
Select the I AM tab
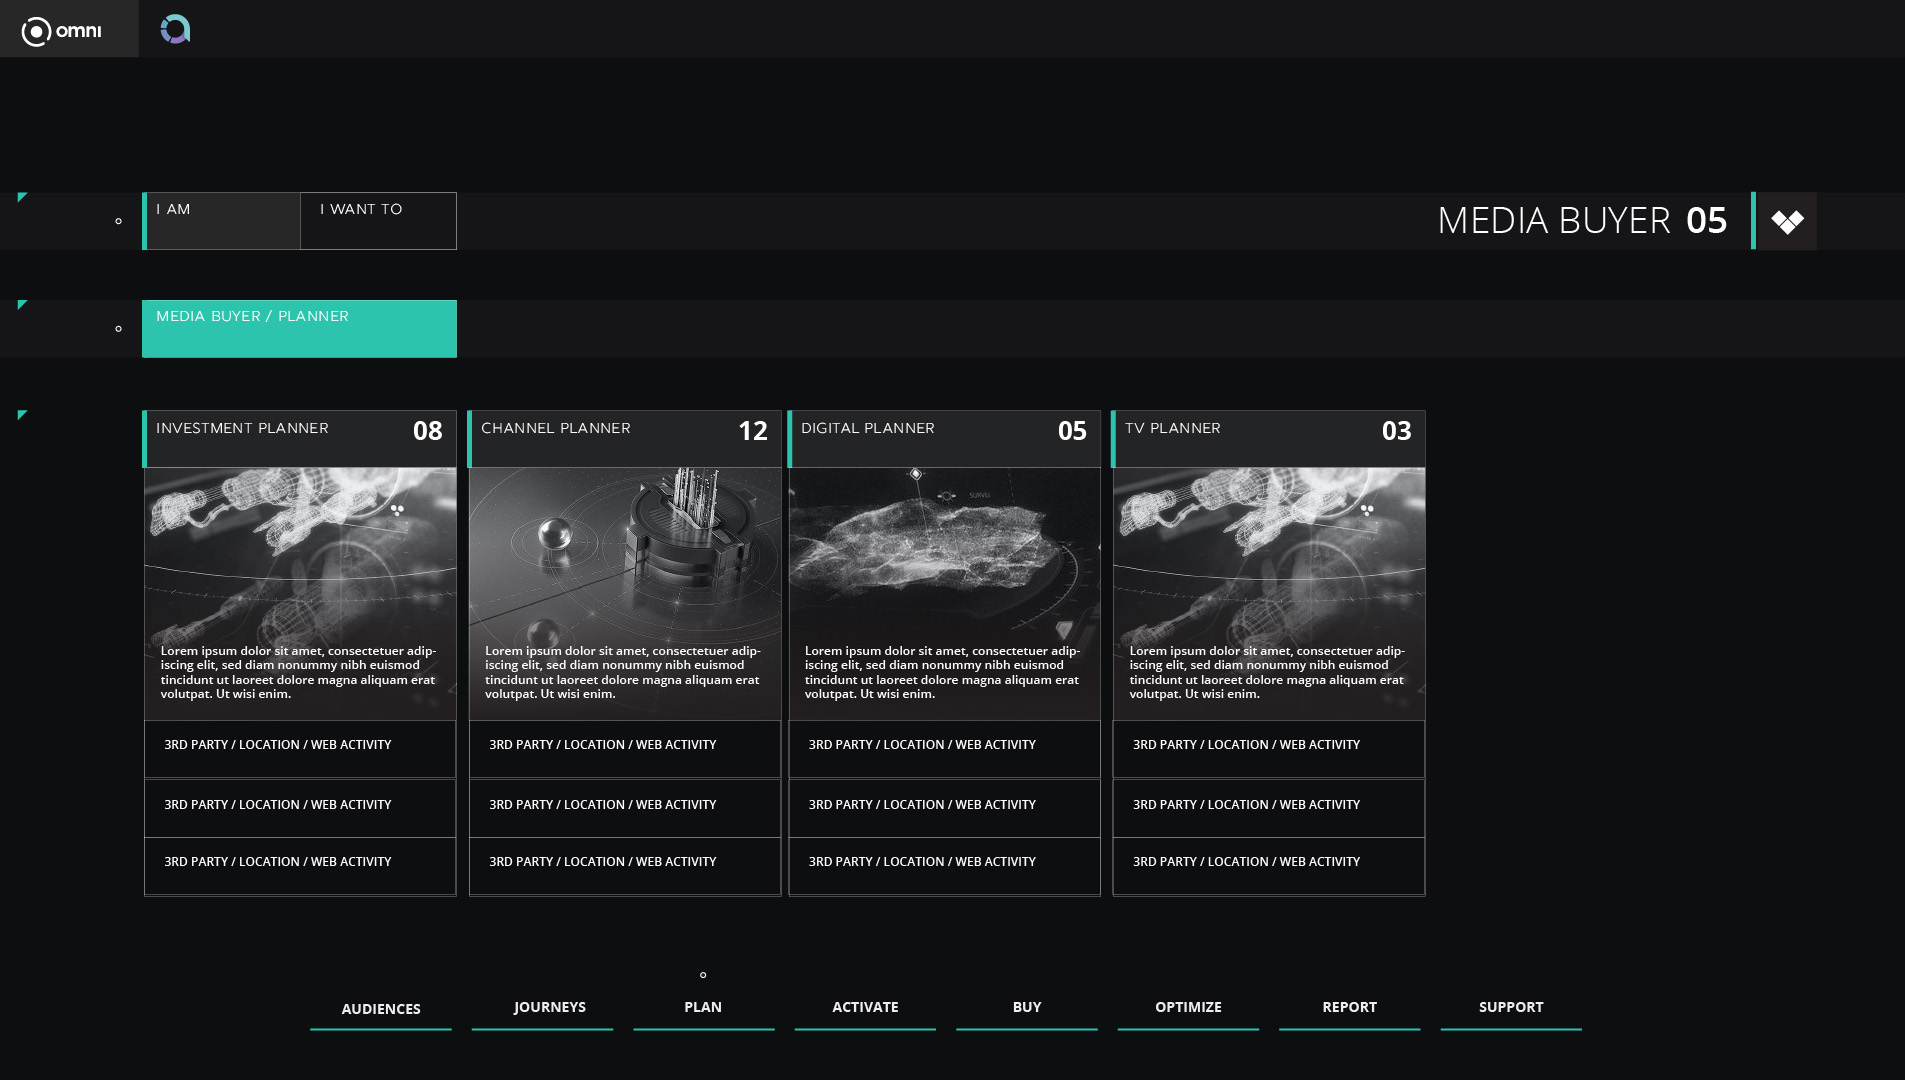(222, 221)
